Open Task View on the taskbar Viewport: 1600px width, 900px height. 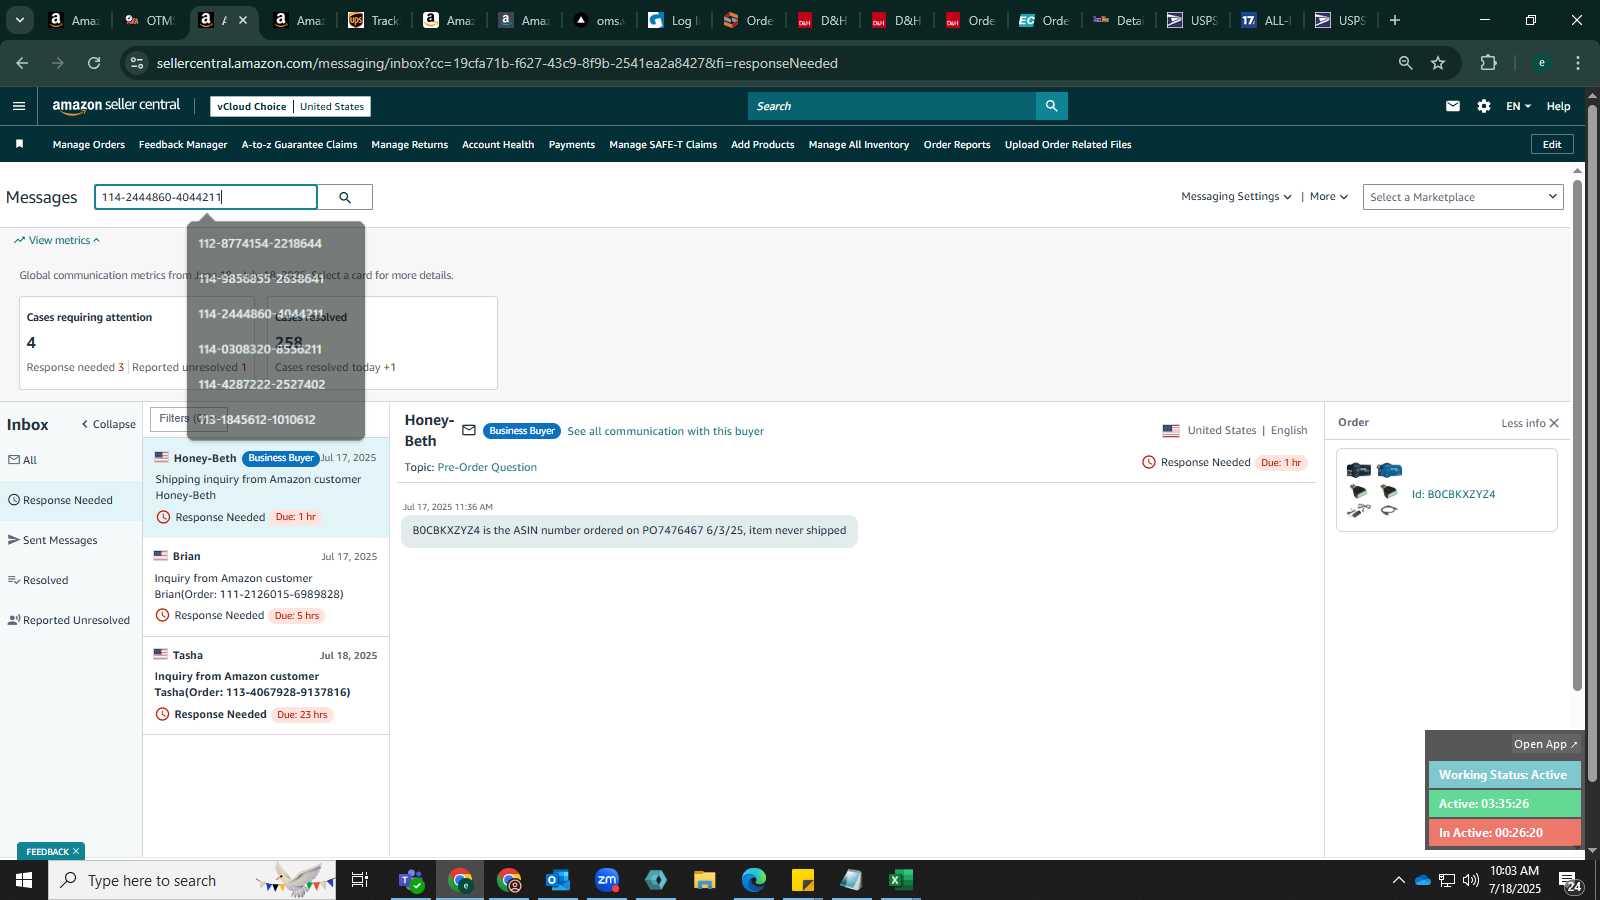[360, 880]
